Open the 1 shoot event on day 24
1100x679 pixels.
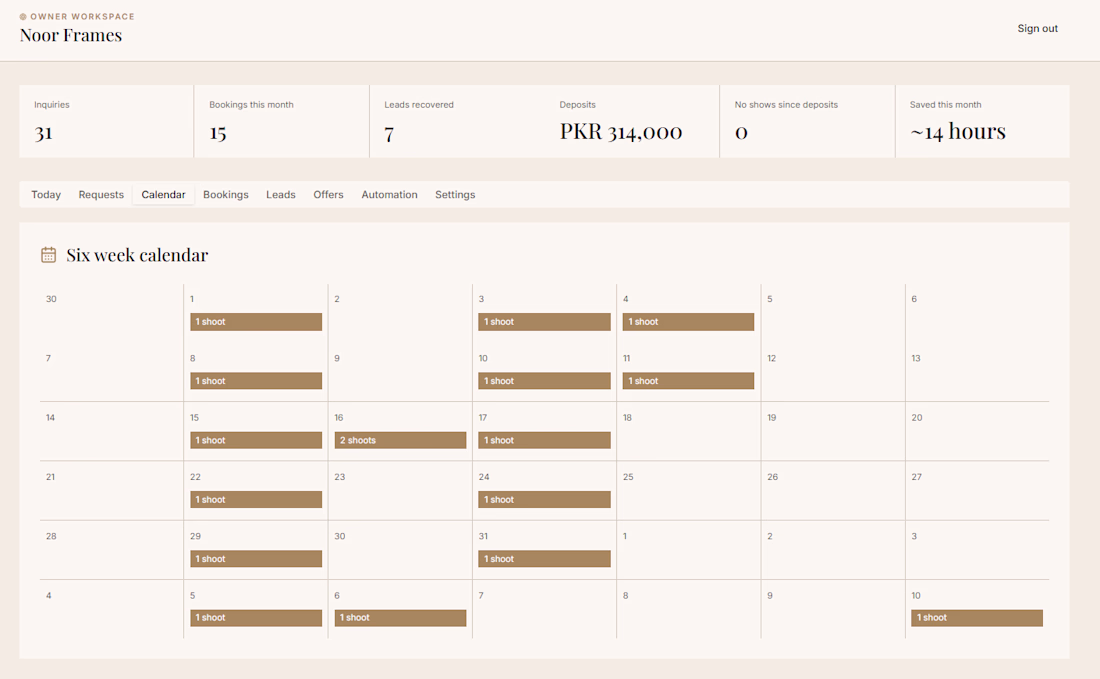point(544,499)
